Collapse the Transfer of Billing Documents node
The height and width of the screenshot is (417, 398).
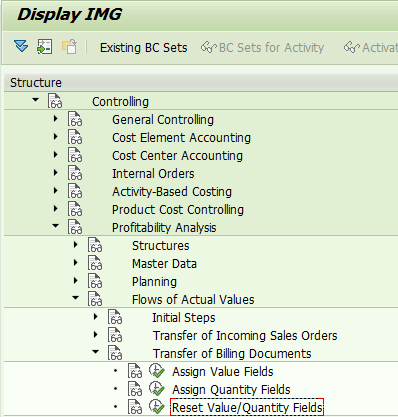coord(96,352)
